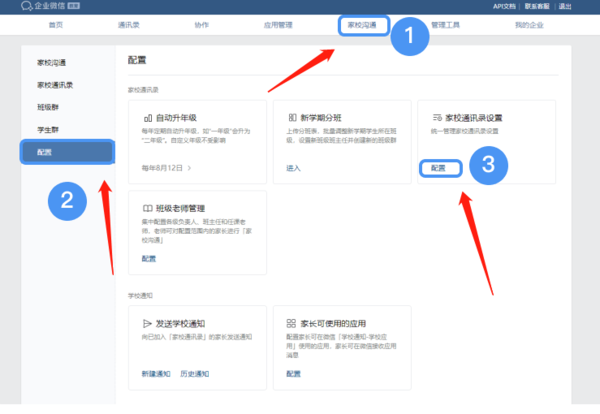The height and width of the screenshot is (414, 600).
Task: Open 学生群 in the sidebar
Action: coord(48,130)
